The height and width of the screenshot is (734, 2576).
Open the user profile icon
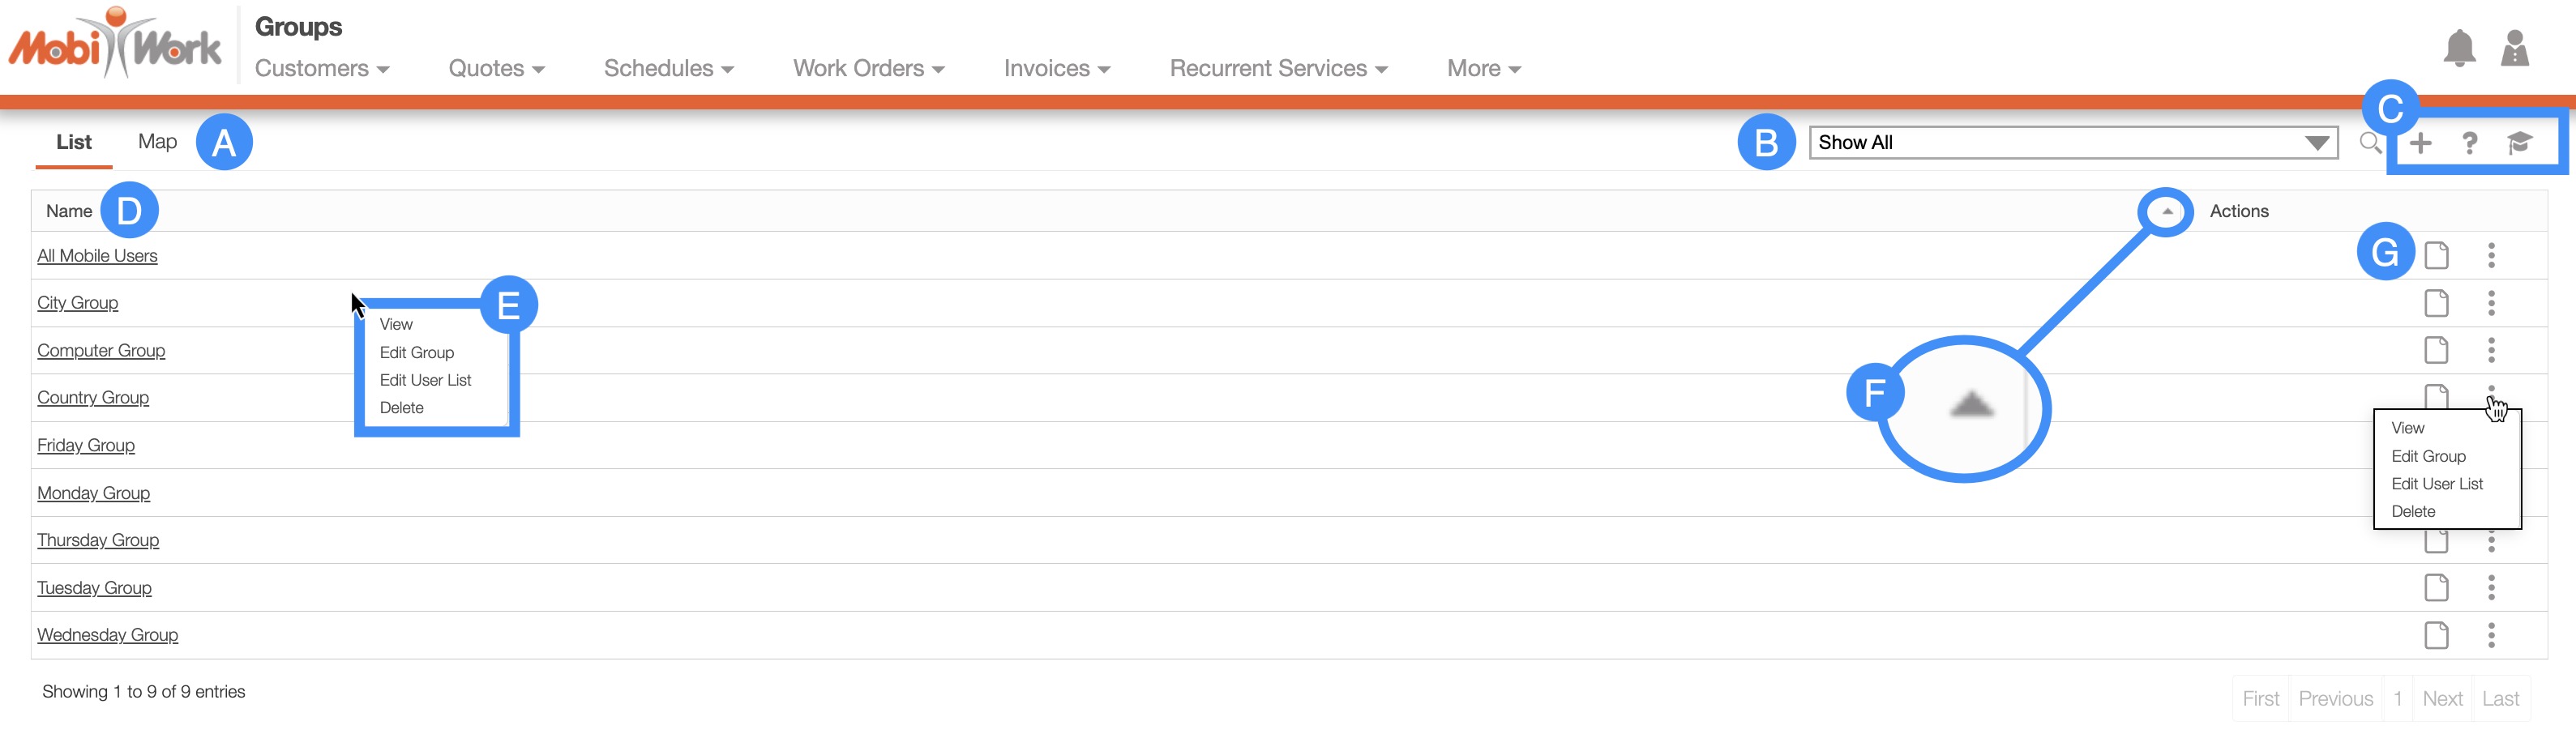click(x=2514, y=48)
